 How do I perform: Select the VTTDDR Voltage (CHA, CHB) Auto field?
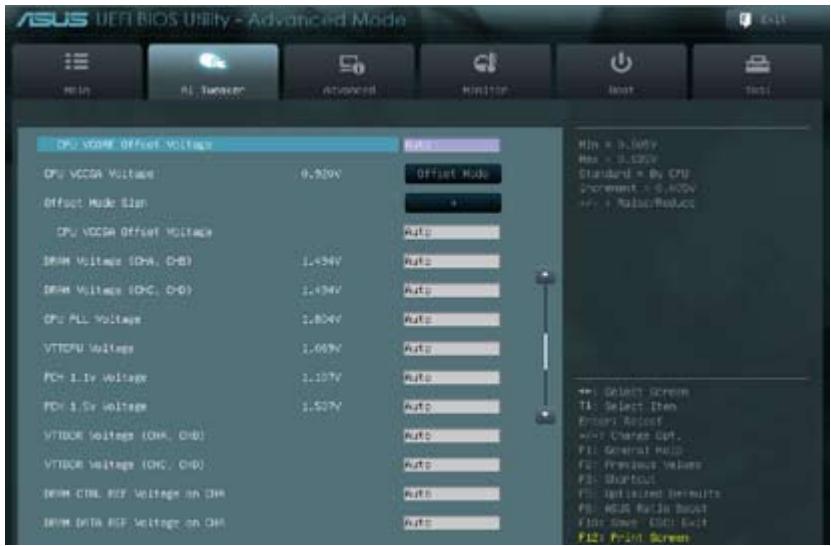point(452,436)
